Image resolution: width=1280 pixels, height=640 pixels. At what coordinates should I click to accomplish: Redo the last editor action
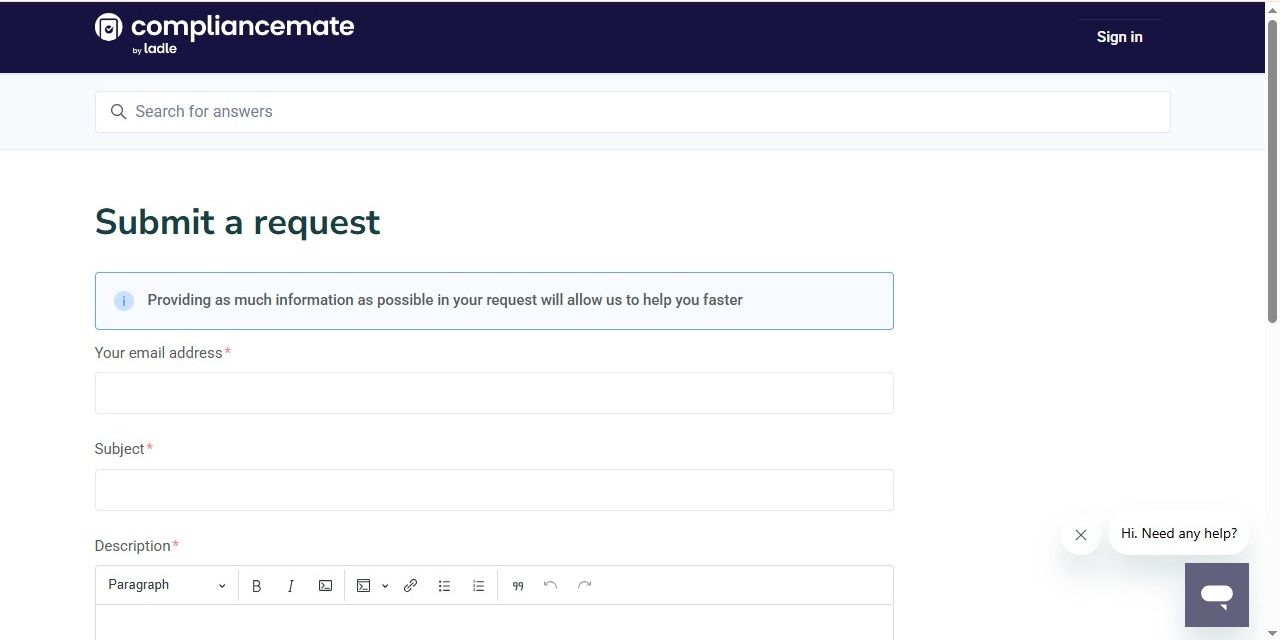[x=584, y=585]
